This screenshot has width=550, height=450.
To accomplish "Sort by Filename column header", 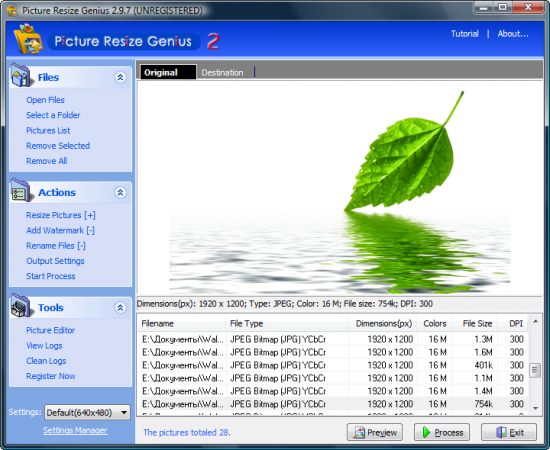I will click(x=181, y=323).
